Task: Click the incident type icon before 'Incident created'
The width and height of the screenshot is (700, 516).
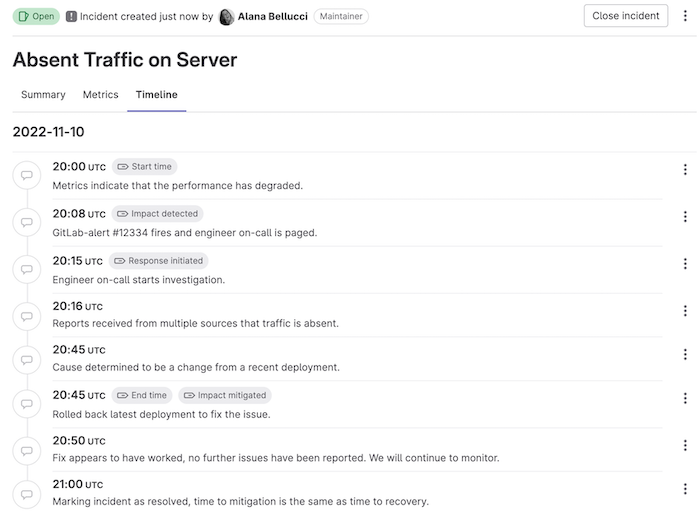Action: tap(71, 17)
